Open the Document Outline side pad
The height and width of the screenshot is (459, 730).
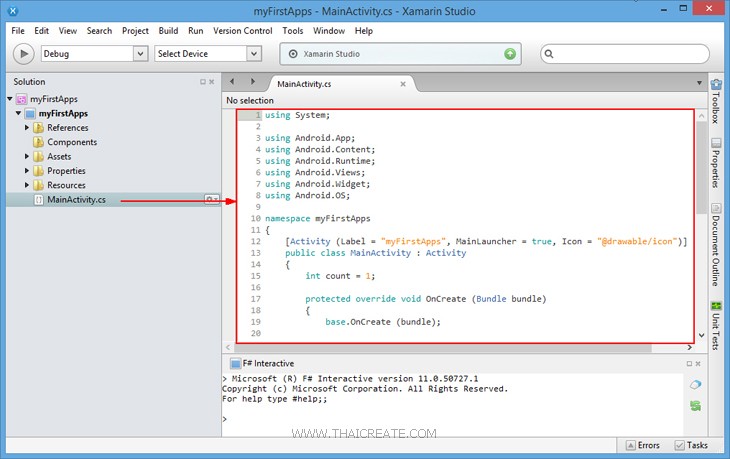point(716,245)
